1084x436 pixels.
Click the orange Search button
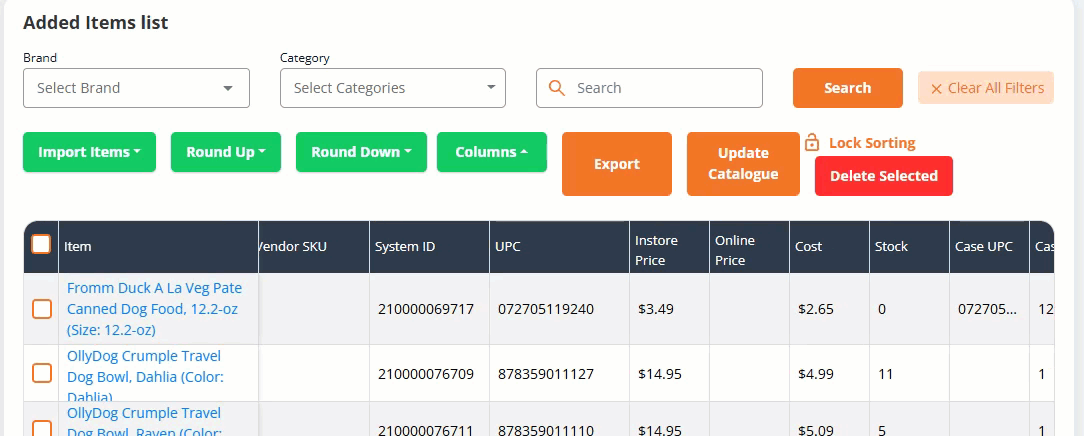click(x=848, y=88)
